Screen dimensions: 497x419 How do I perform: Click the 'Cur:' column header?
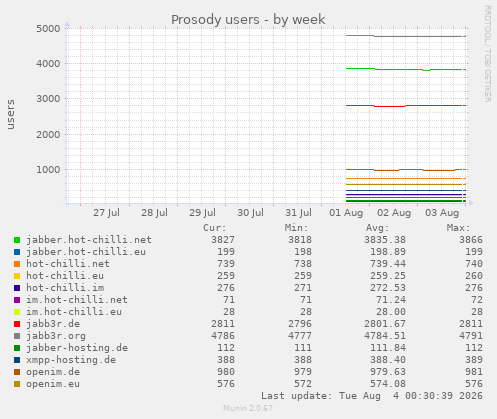pyautogui.click(x=214, y=228)
